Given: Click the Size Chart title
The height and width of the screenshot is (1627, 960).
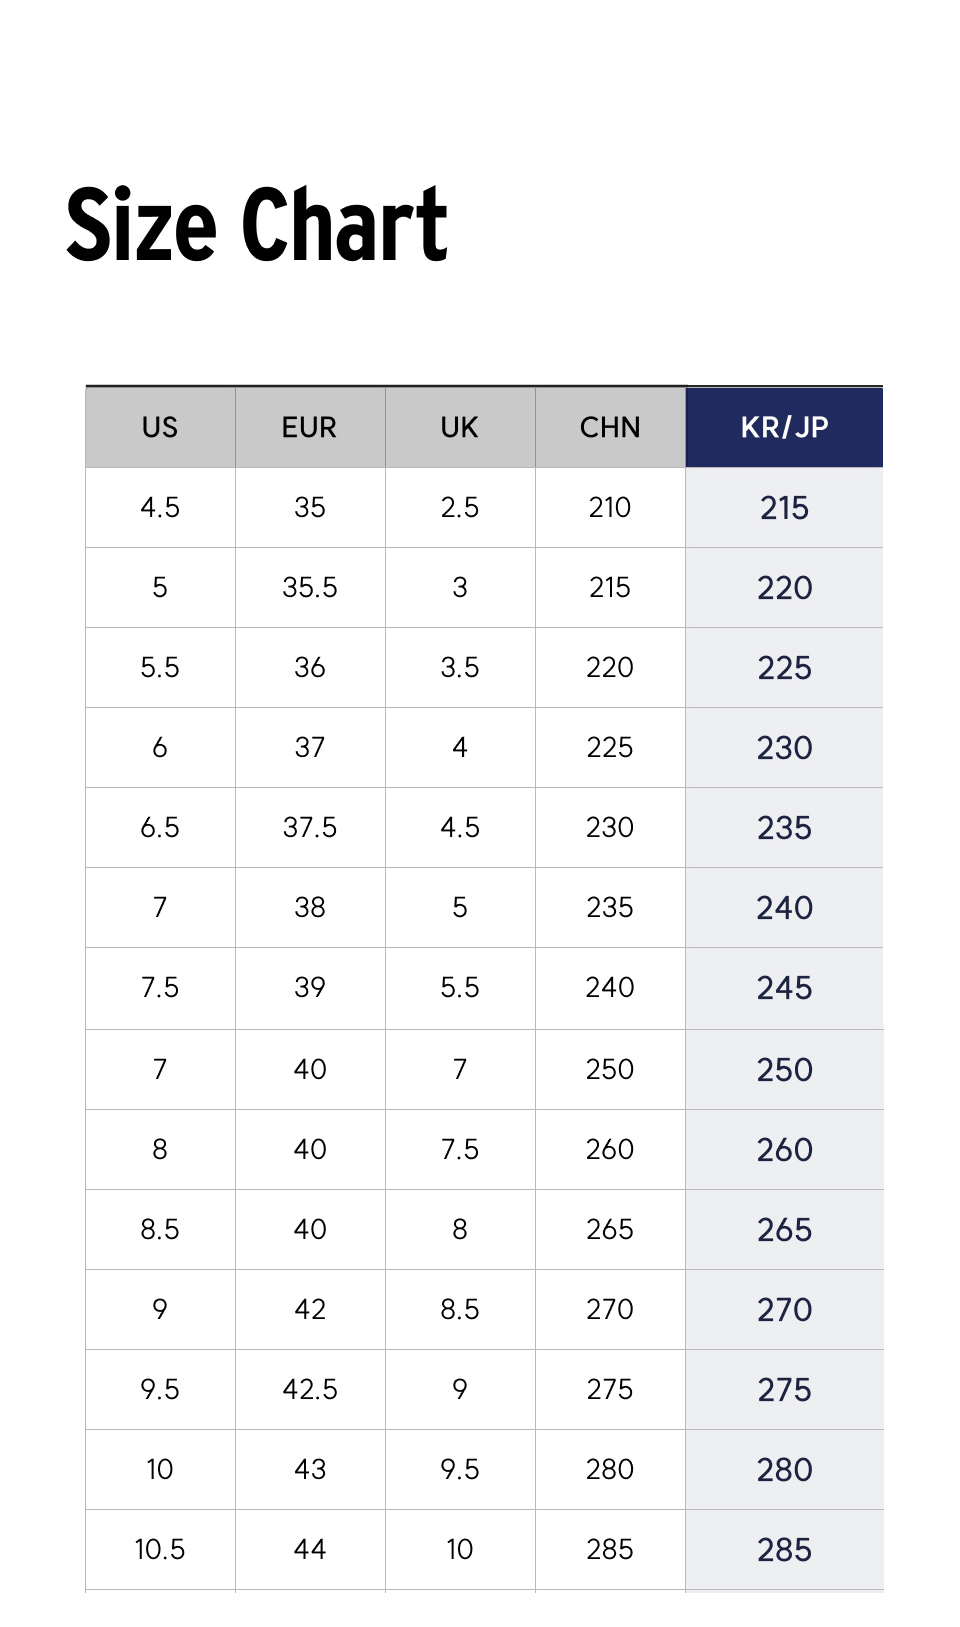Looking at the screenshot, I should point(257,225).
